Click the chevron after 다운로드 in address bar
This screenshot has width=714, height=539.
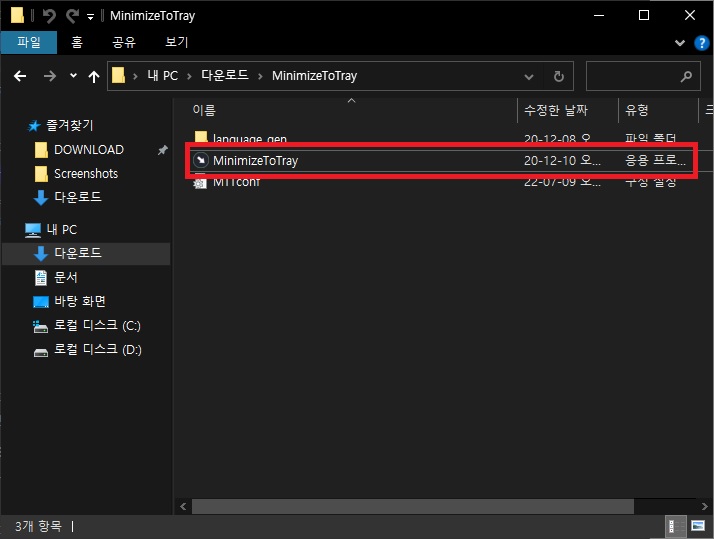pos(260,76)
